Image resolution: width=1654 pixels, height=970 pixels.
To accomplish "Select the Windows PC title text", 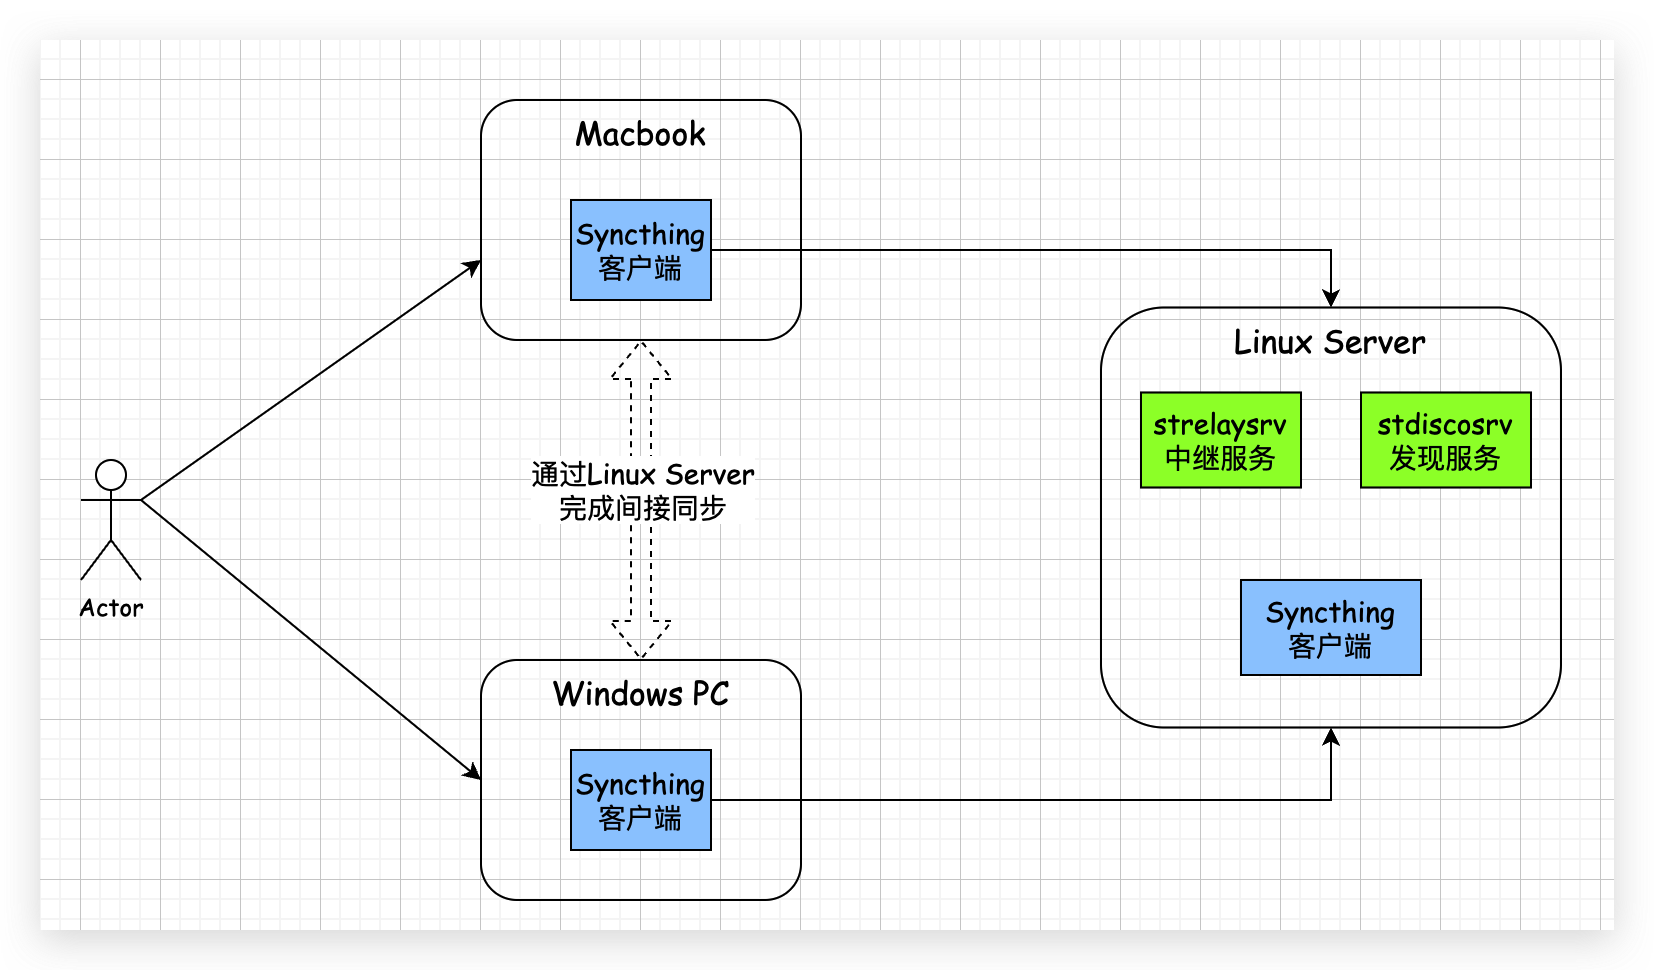I will [641, 694].
